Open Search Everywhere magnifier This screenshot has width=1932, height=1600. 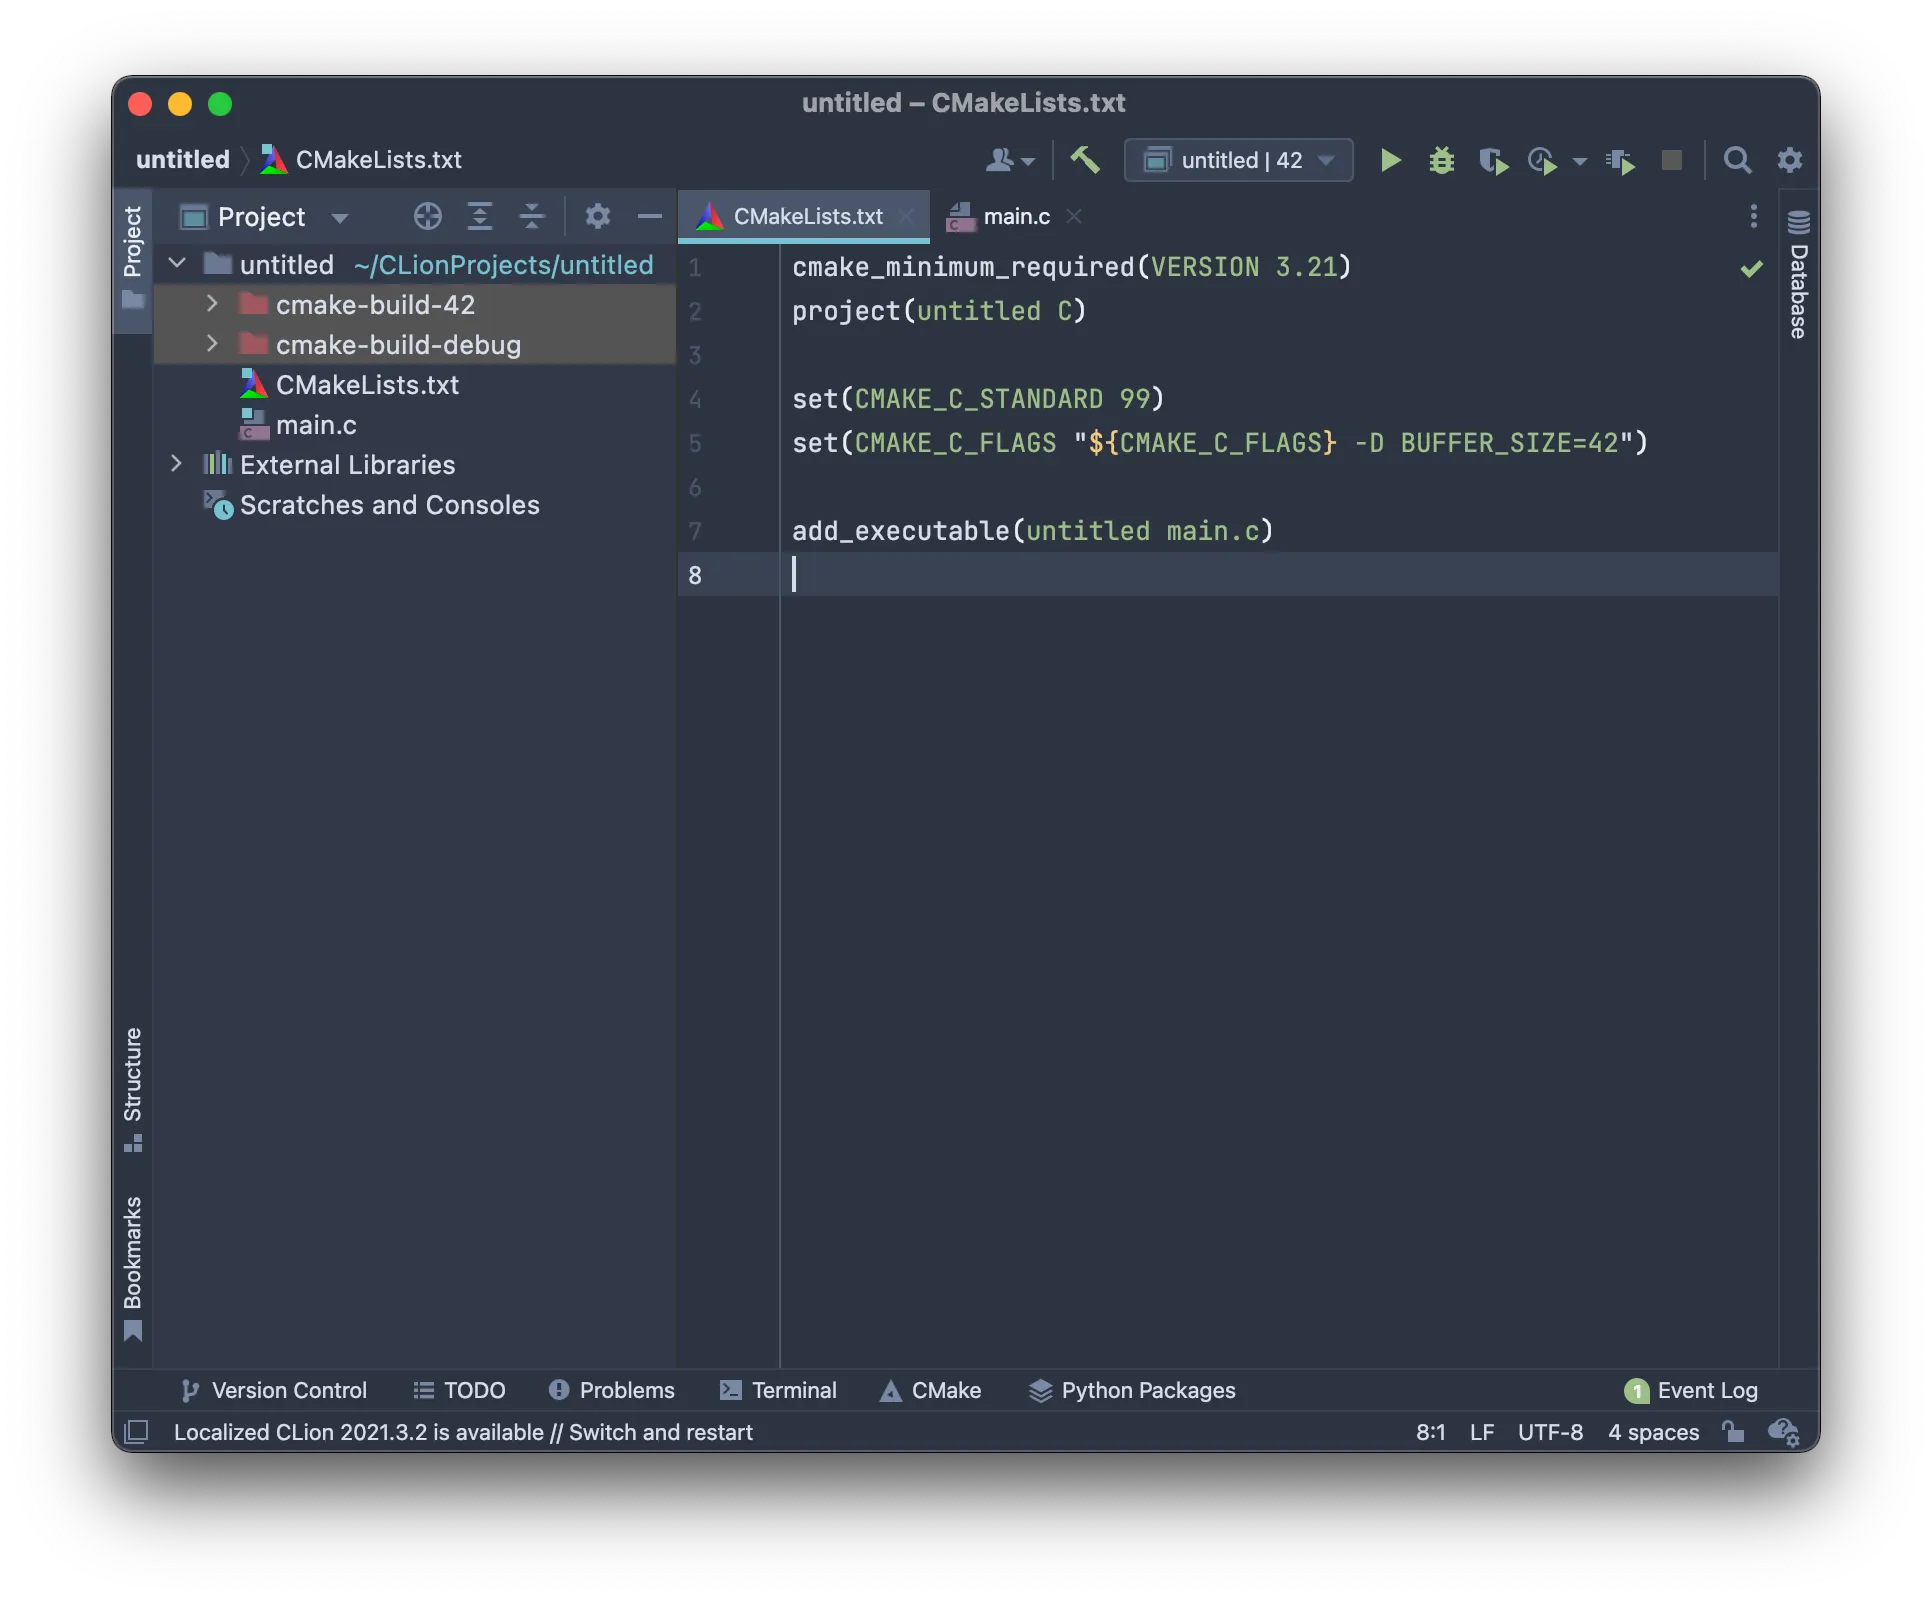pos(1737,160)
